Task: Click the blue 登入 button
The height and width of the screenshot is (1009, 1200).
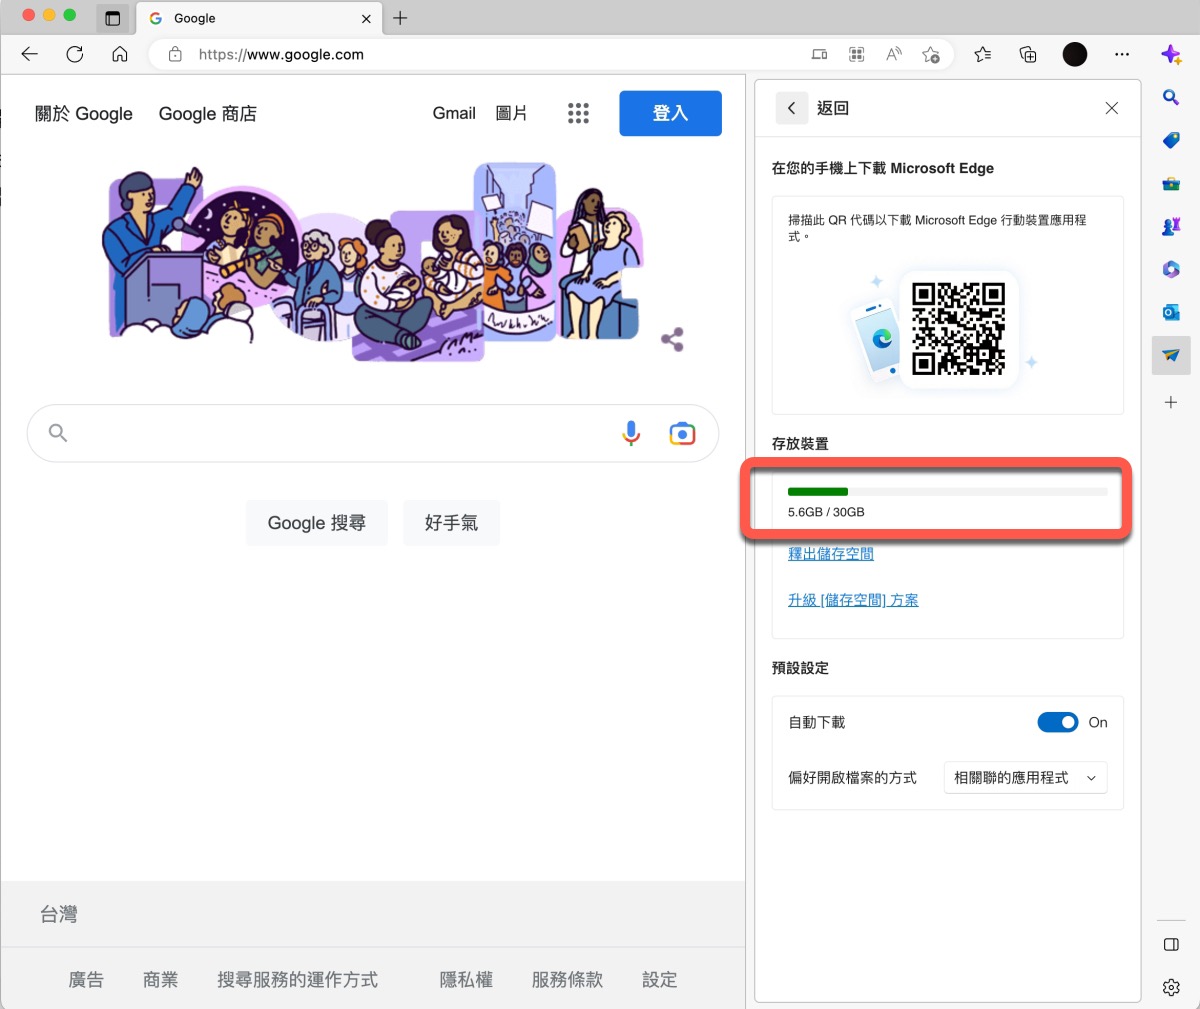Action: click(x=670, y=113)
